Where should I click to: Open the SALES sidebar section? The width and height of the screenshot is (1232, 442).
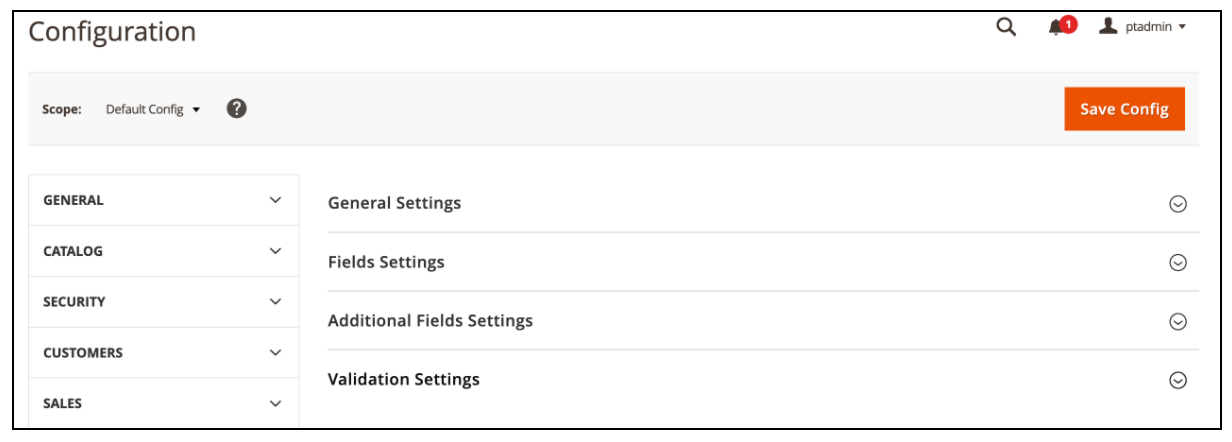[63, 404]
